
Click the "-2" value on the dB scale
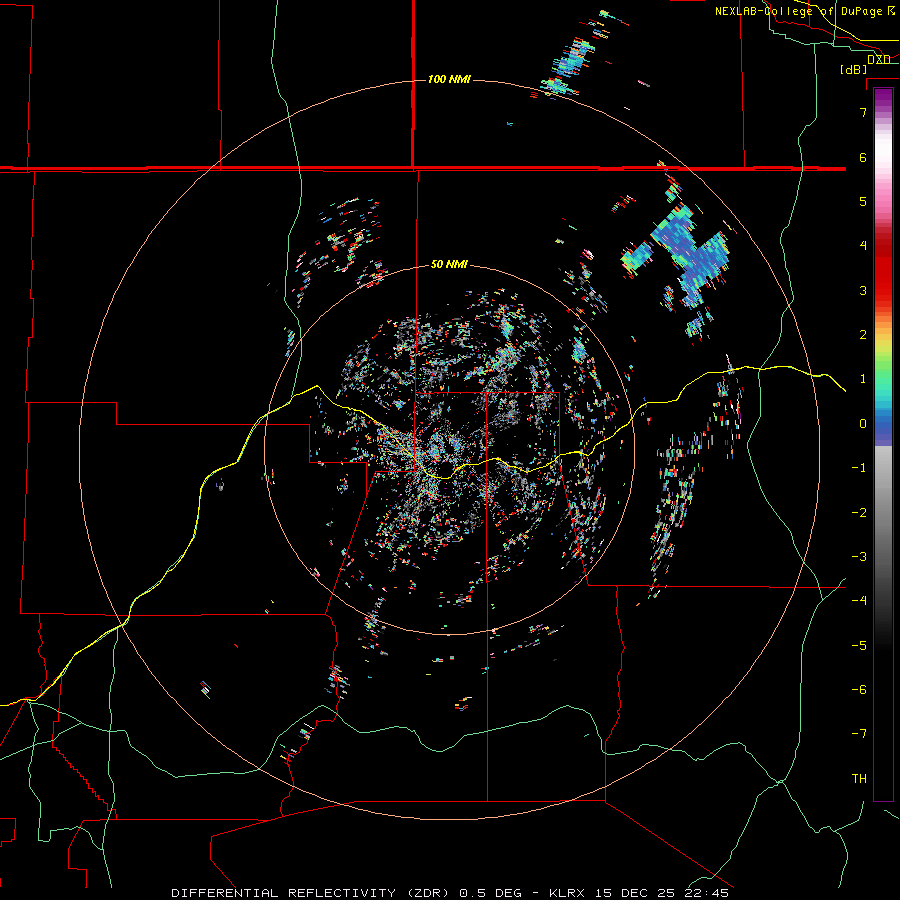[x=859, y=513]
